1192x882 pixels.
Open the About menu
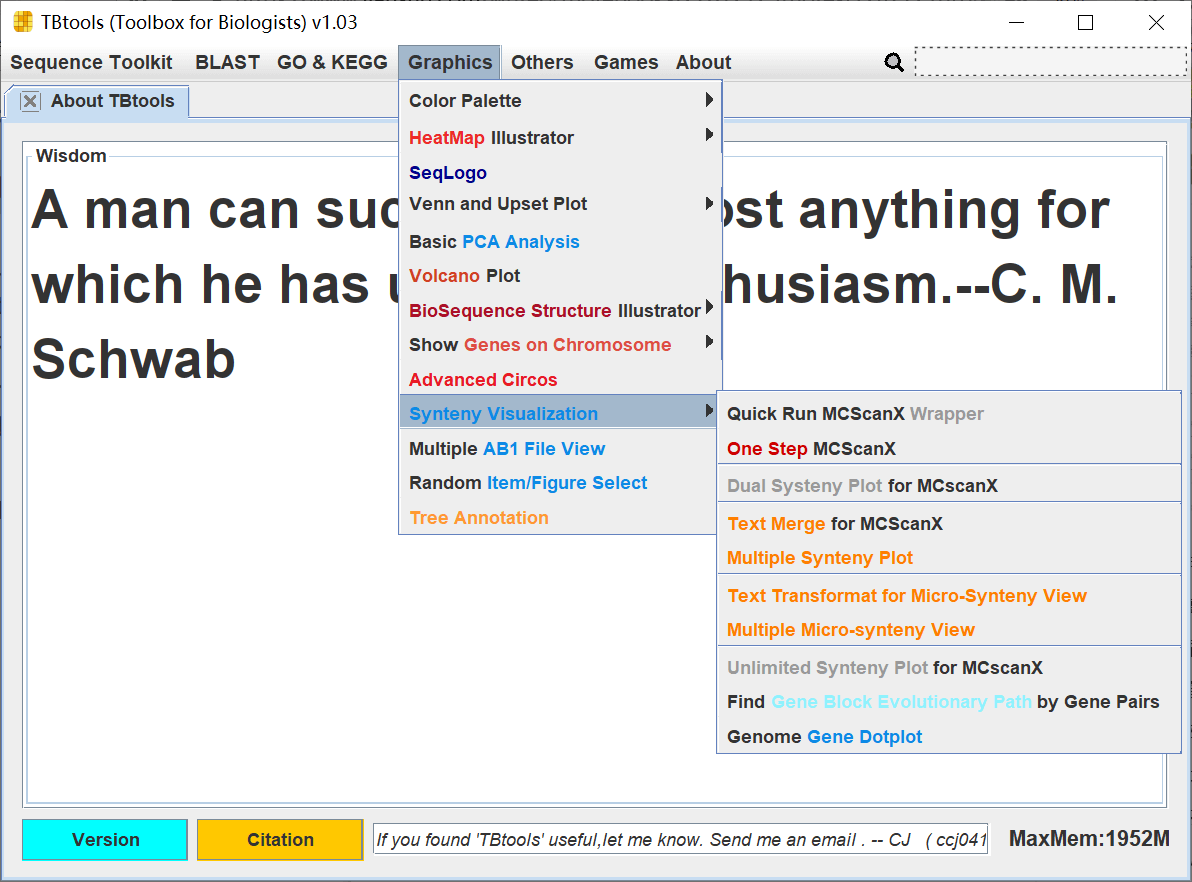(x=704, y=62)
